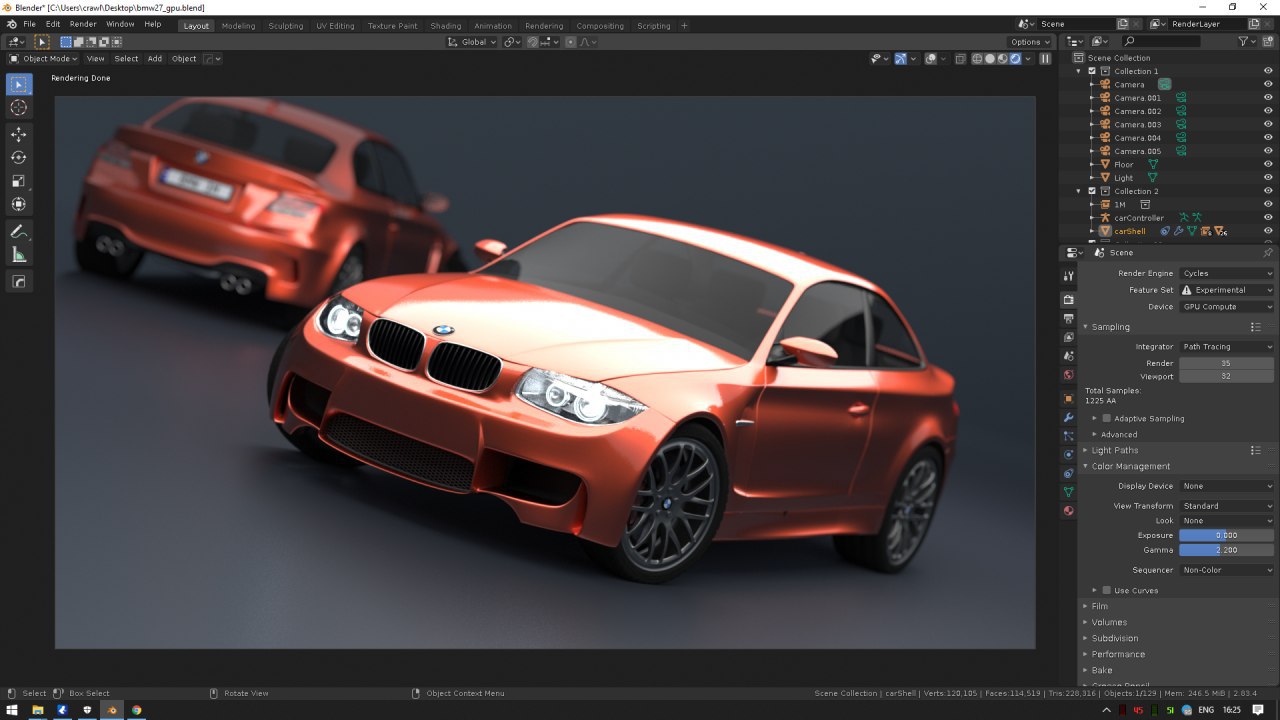Hide Collection 1 in viewport

[1268, 71]
